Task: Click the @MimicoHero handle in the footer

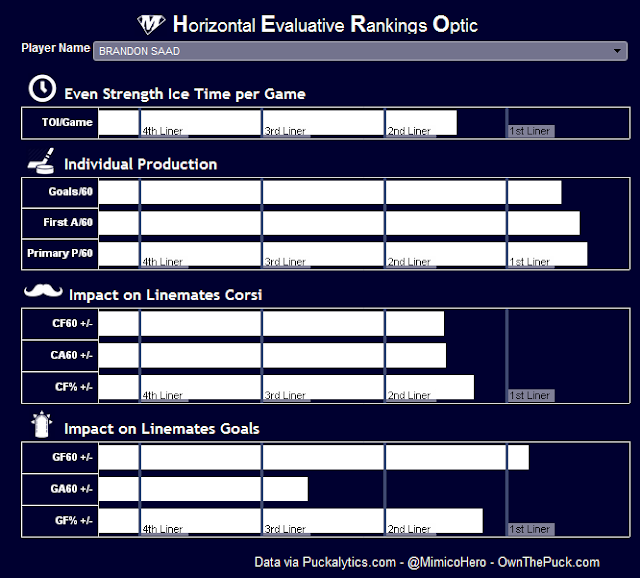Action: [x=447, y=562]
